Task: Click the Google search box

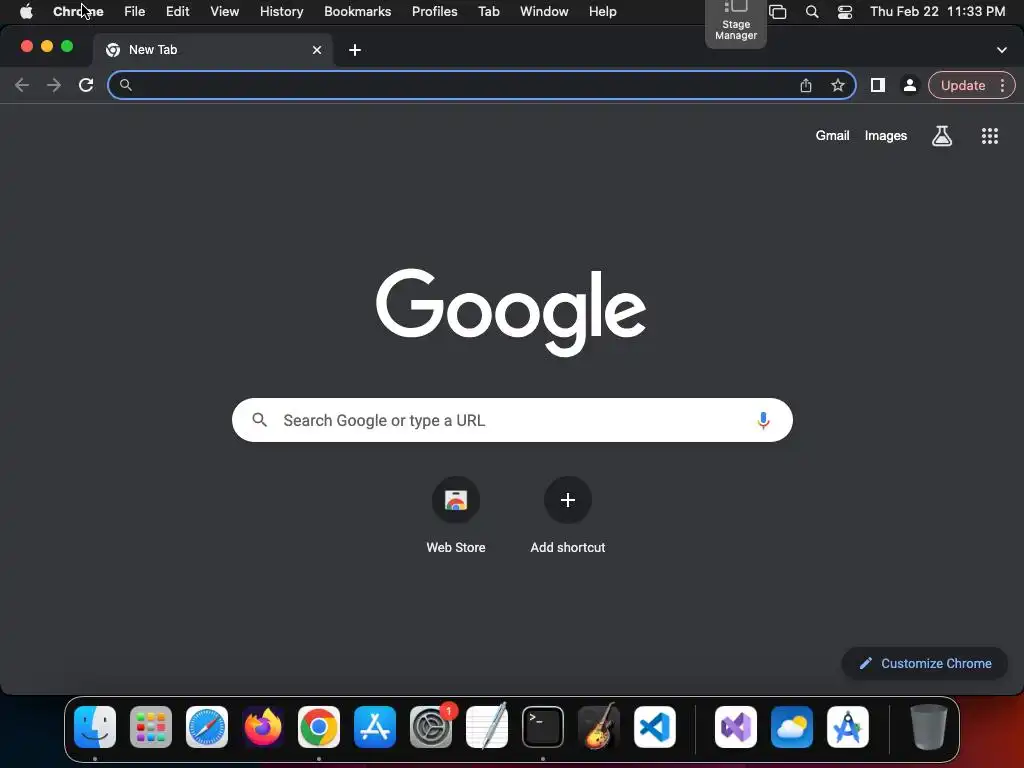Action: coord(512,420)
